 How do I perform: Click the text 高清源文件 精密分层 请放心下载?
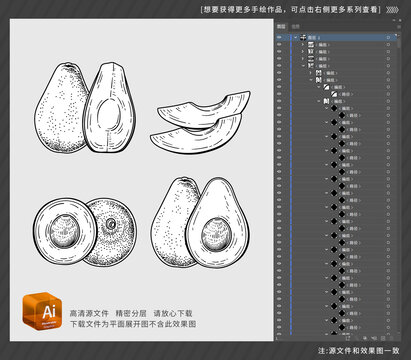pos(131,313)
